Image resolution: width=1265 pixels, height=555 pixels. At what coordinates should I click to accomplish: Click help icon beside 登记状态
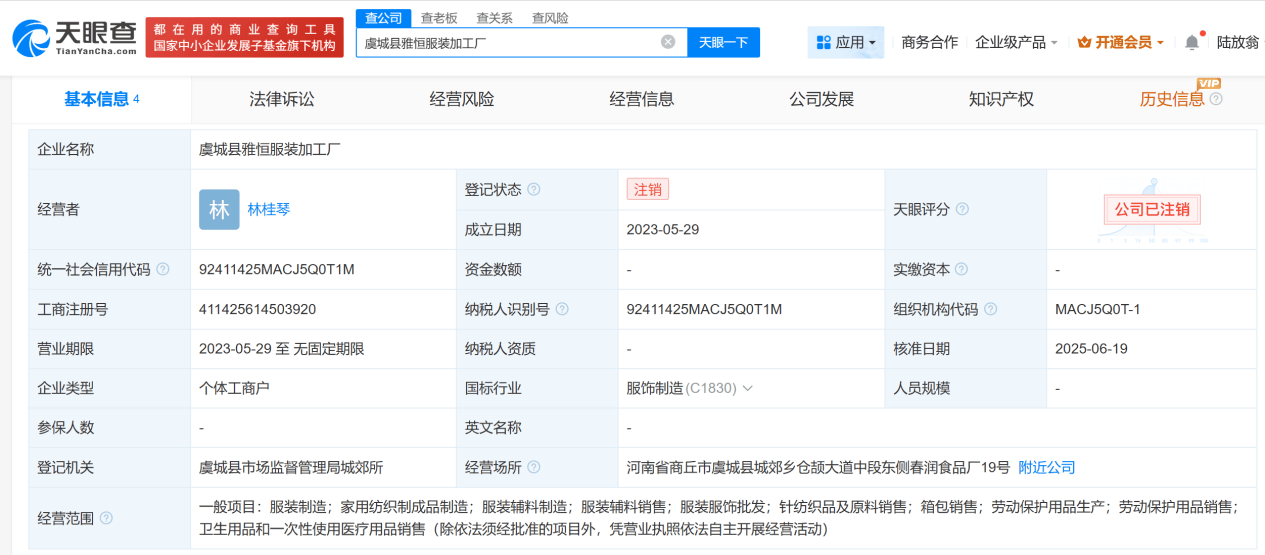pyautogui.click(x=534, y=190)
